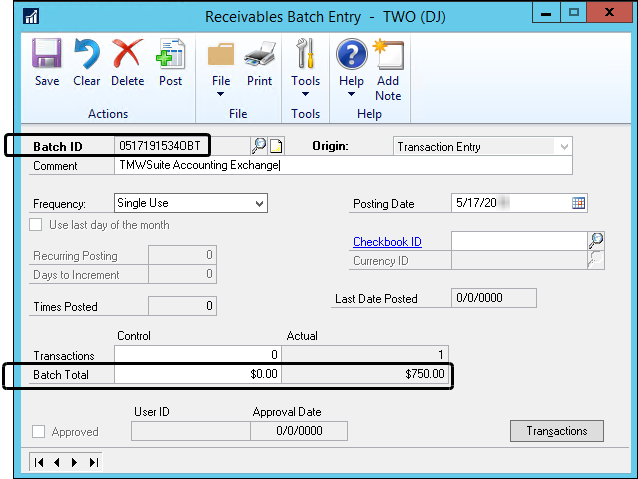Open the Batch ID lookup magnifier

231,146
